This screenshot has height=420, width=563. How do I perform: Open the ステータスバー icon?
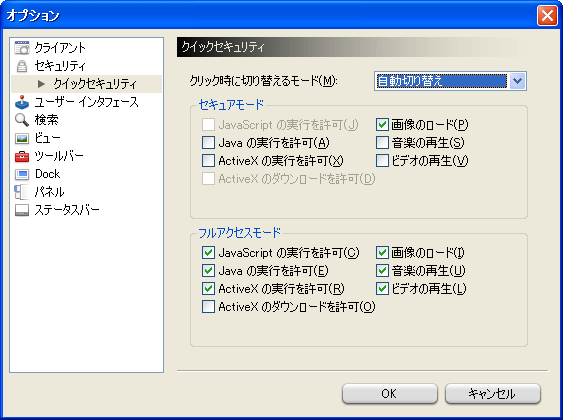22,210
